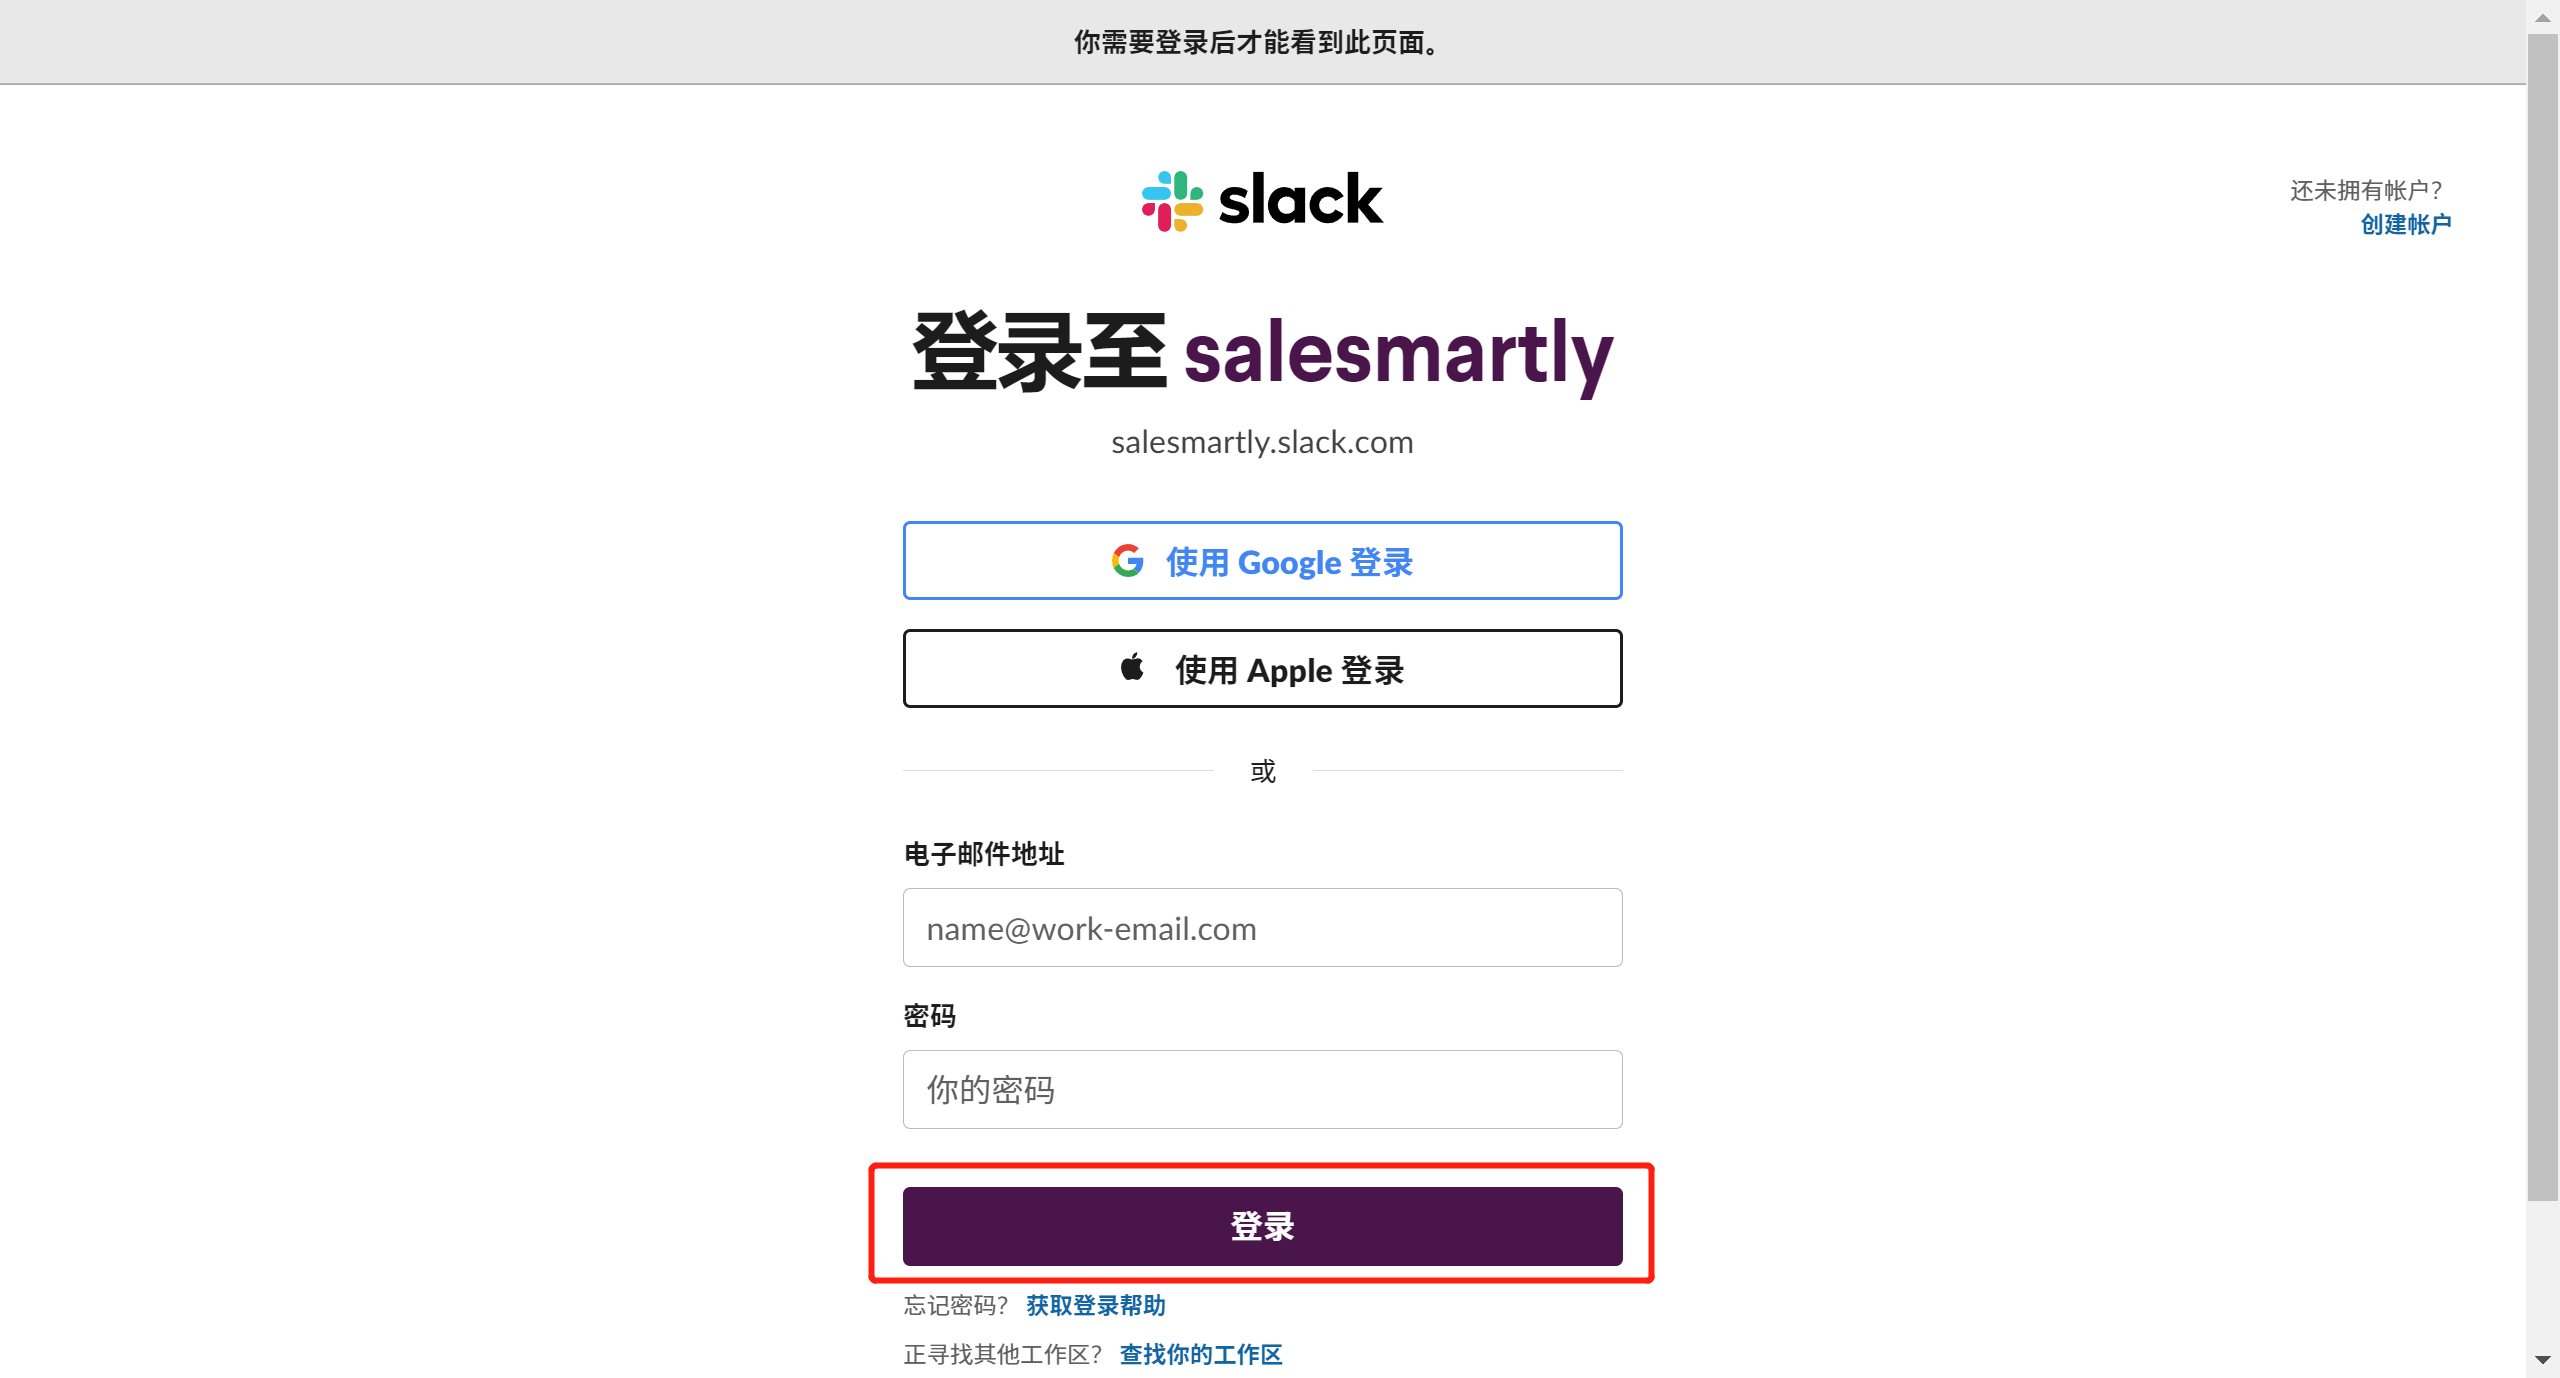Open the 查找你的工作区 link
The image size is (2560, 1378).
coord(1200,1354)
